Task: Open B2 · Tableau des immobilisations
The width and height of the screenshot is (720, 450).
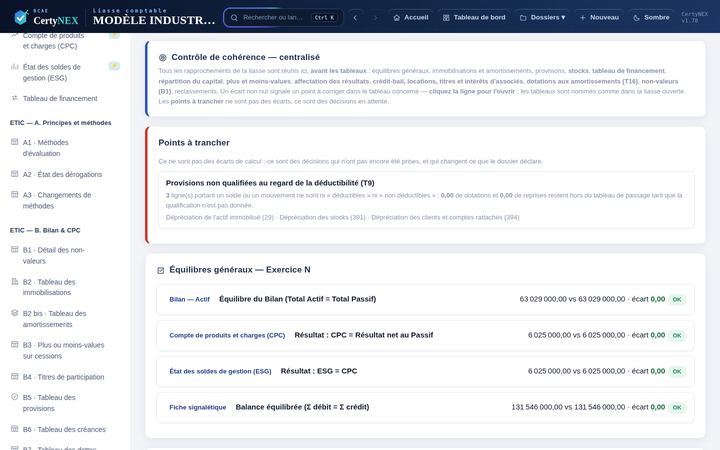Action: coord(64,287)
